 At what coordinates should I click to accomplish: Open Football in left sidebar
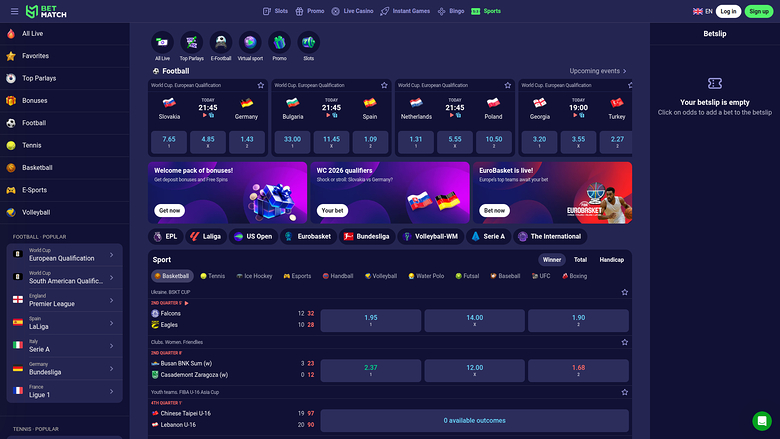(65, 123)
